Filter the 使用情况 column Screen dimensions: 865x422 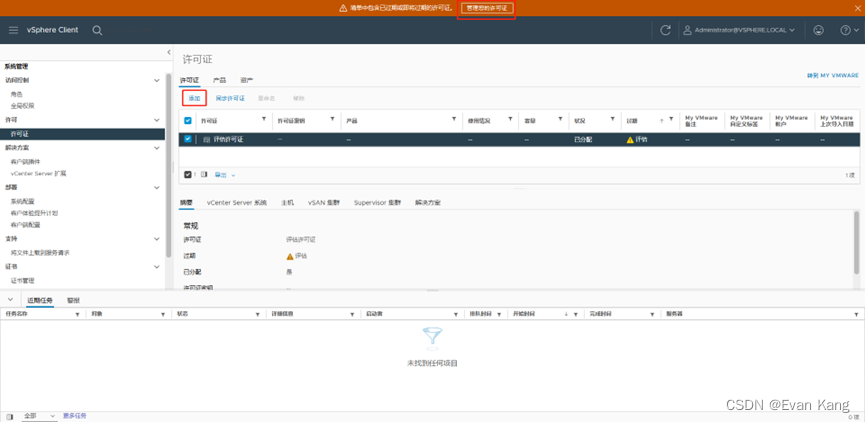[511, 119]
